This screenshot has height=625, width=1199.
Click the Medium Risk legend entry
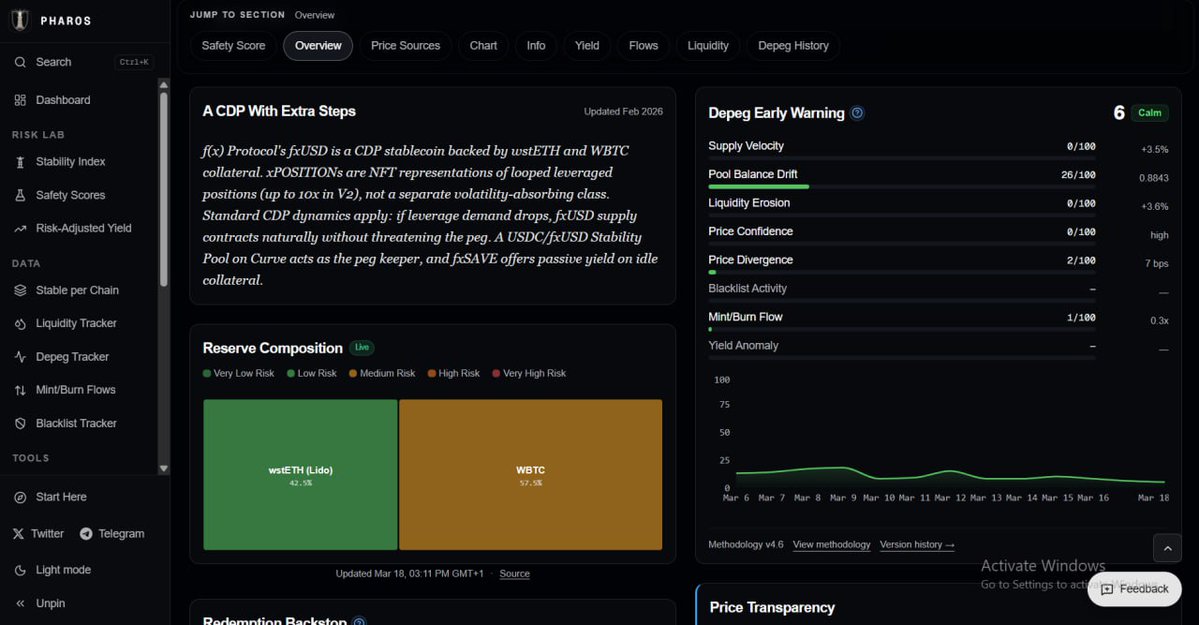click(x=382, y=373)
